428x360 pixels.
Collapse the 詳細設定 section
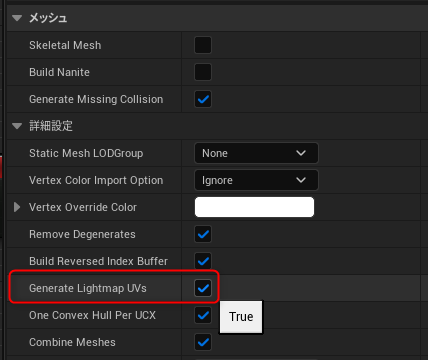click(17, 126)
